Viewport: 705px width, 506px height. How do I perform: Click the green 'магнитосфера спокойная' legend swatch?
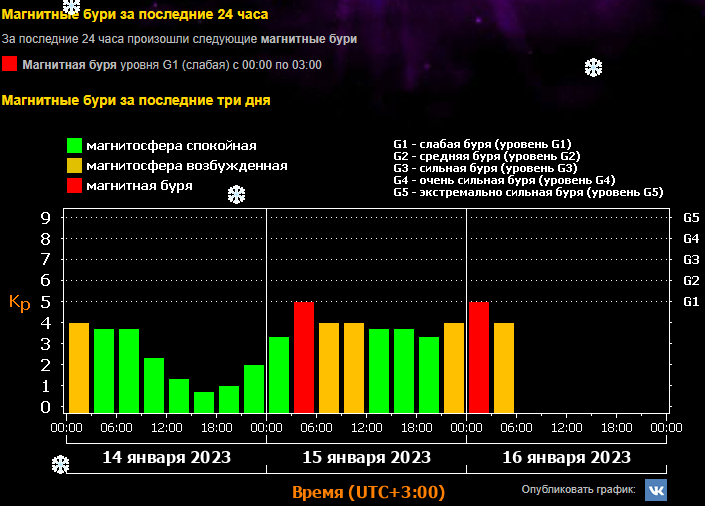[74, 145]
